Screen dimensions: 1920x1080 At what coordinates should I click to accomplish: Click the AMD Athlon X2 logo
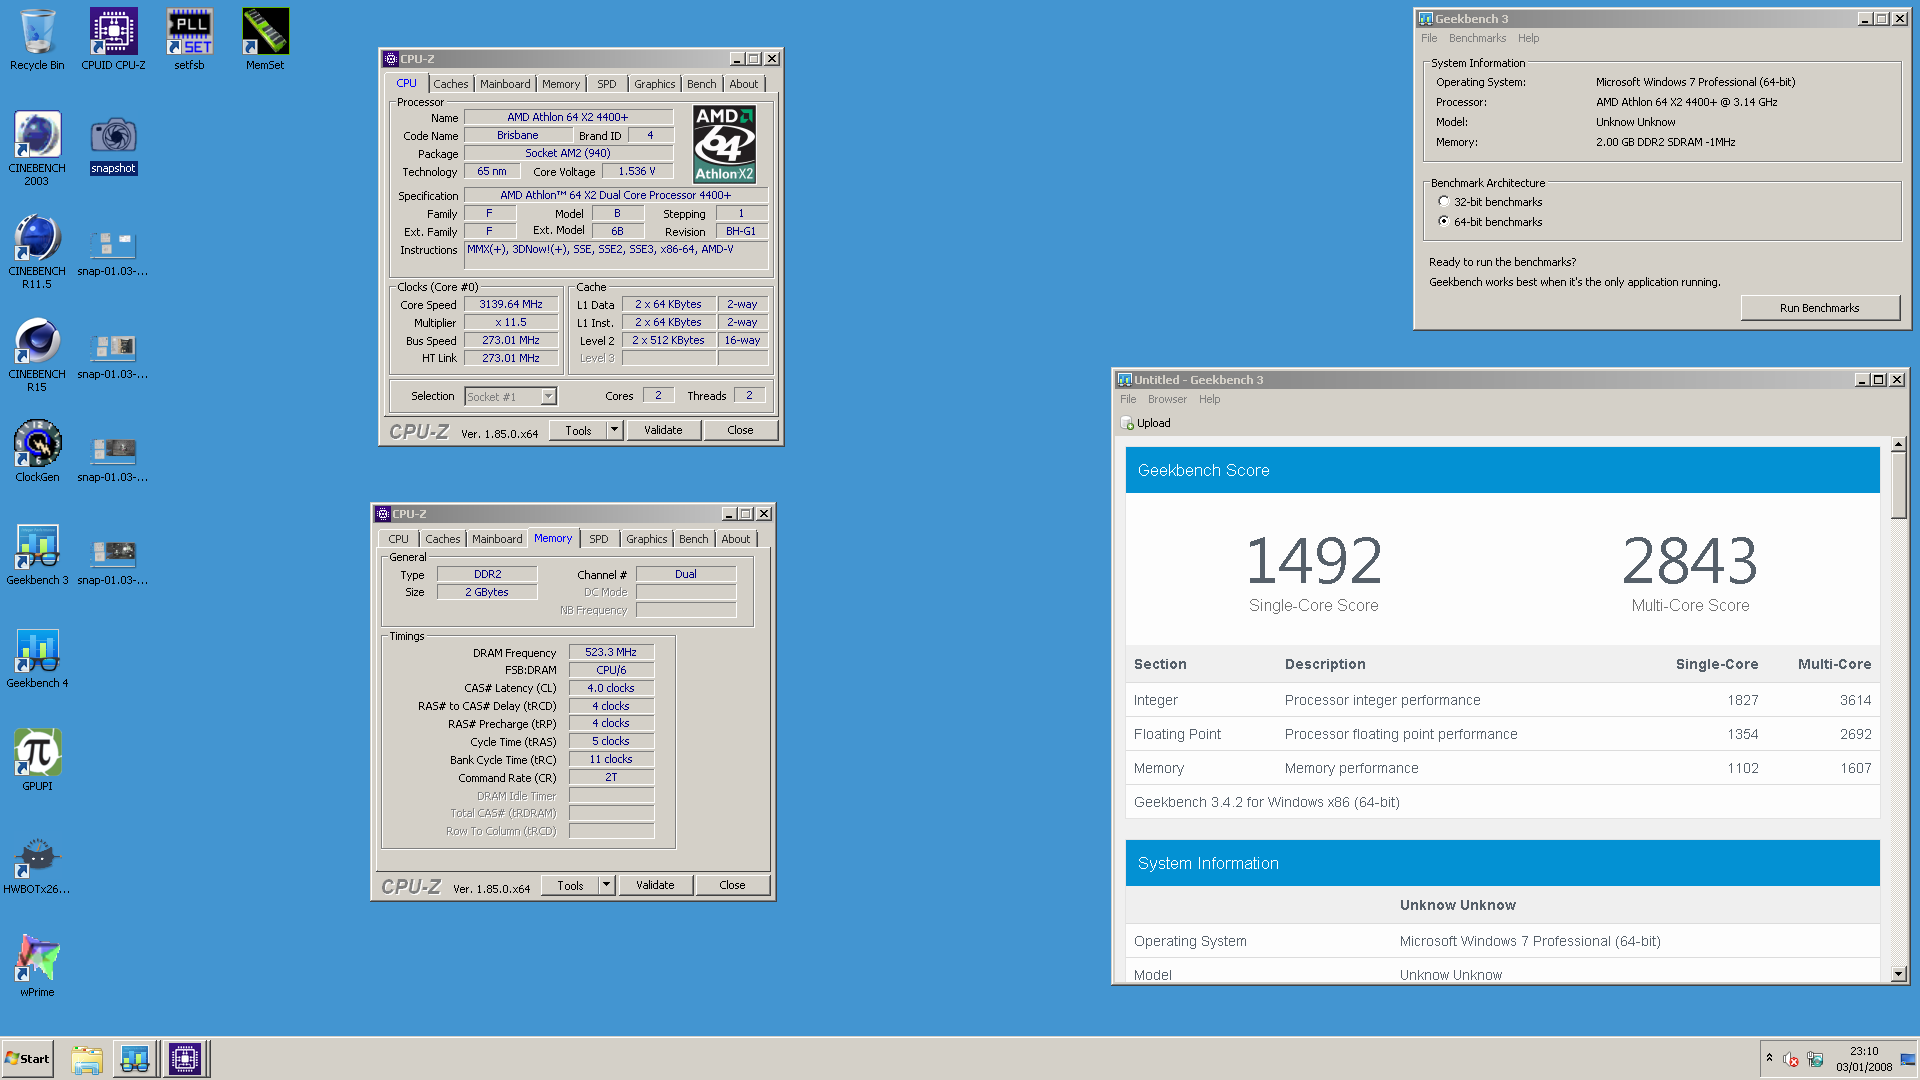tap(725, 144)
